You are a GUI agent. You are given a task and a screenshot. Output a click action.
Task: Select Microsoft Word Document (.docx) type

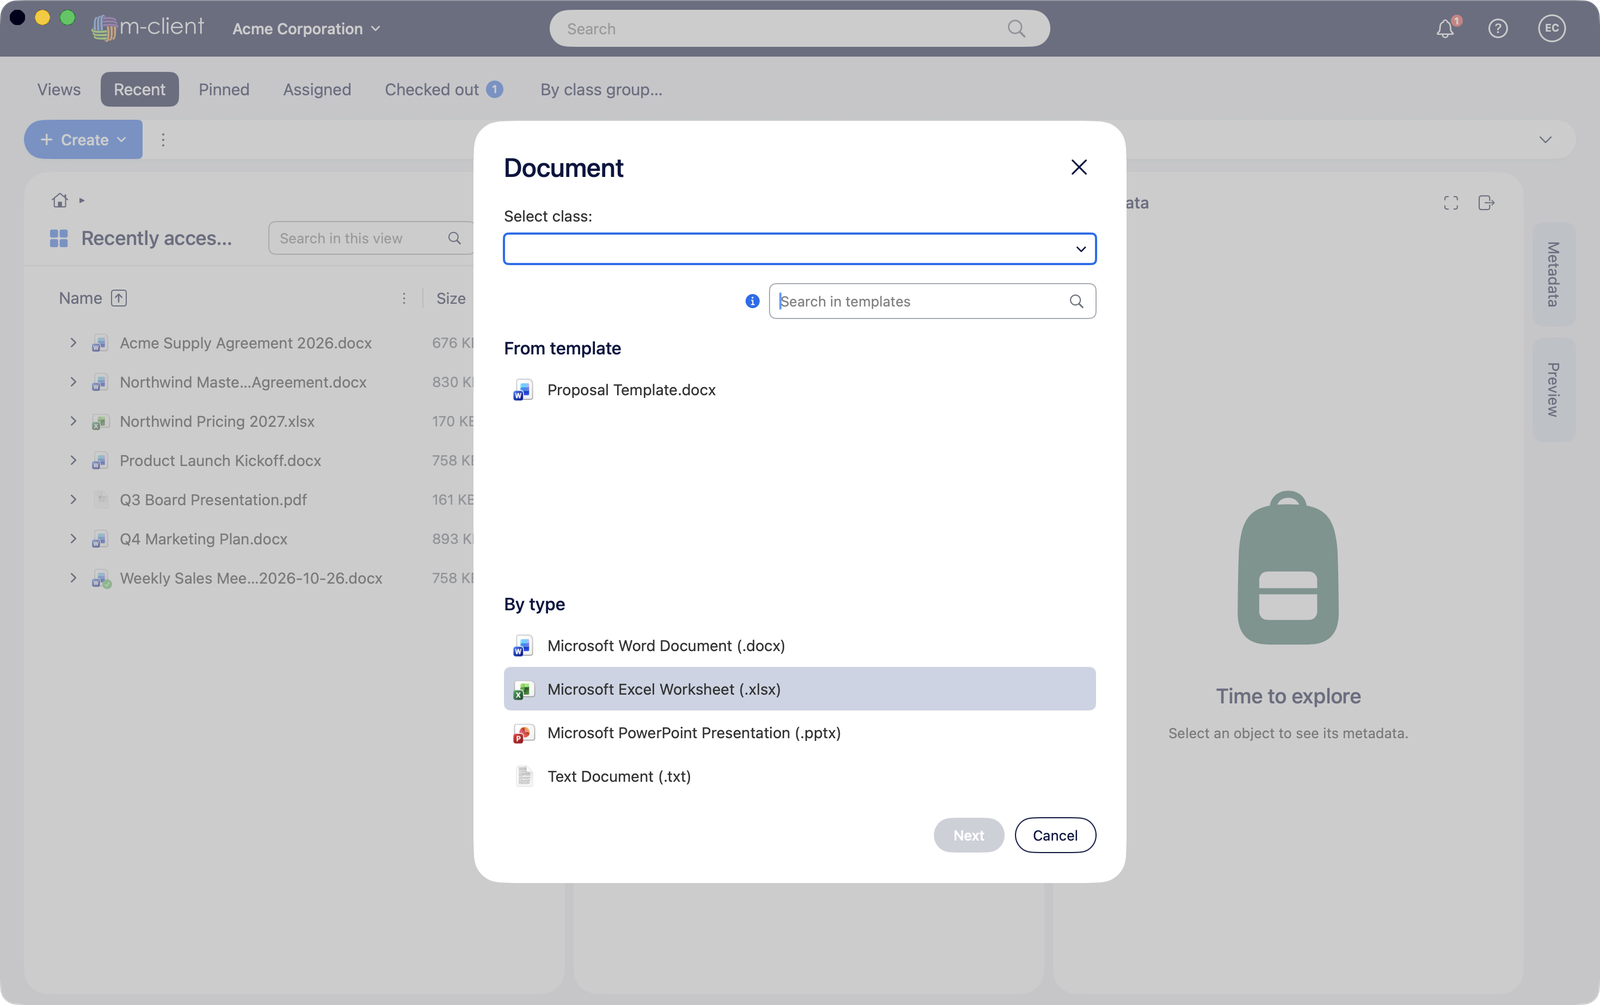pos(800,646)
